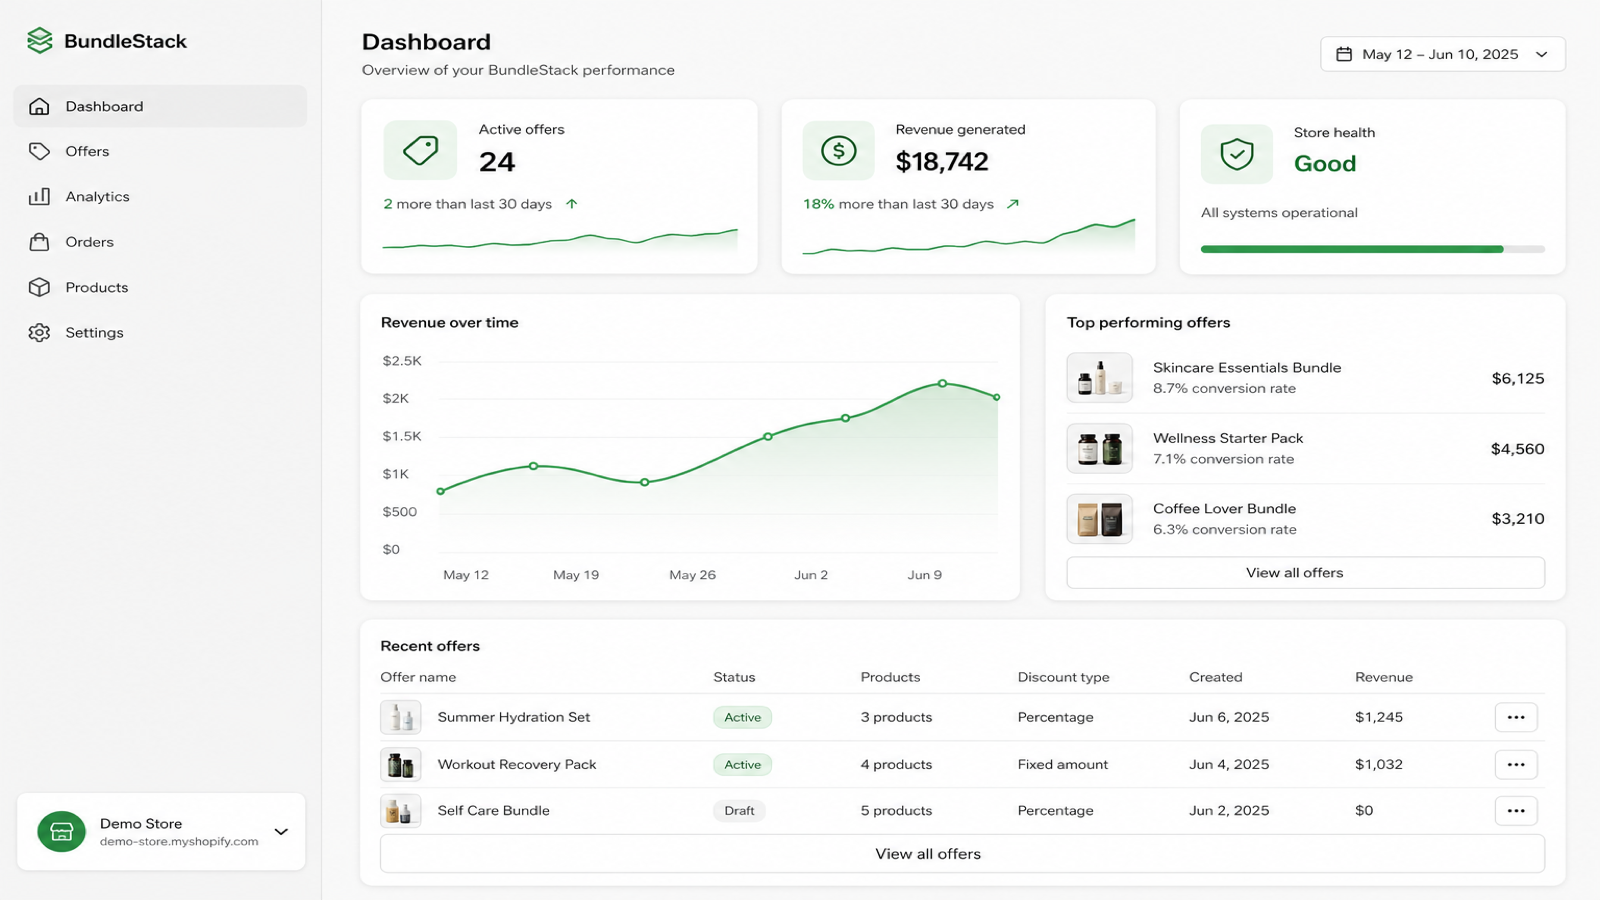Open actions menu for Summer Hydration Set
Image resolution: width=1600 pixels, height=900 pixels.
pyautogui.click(x=1516, y=717)
